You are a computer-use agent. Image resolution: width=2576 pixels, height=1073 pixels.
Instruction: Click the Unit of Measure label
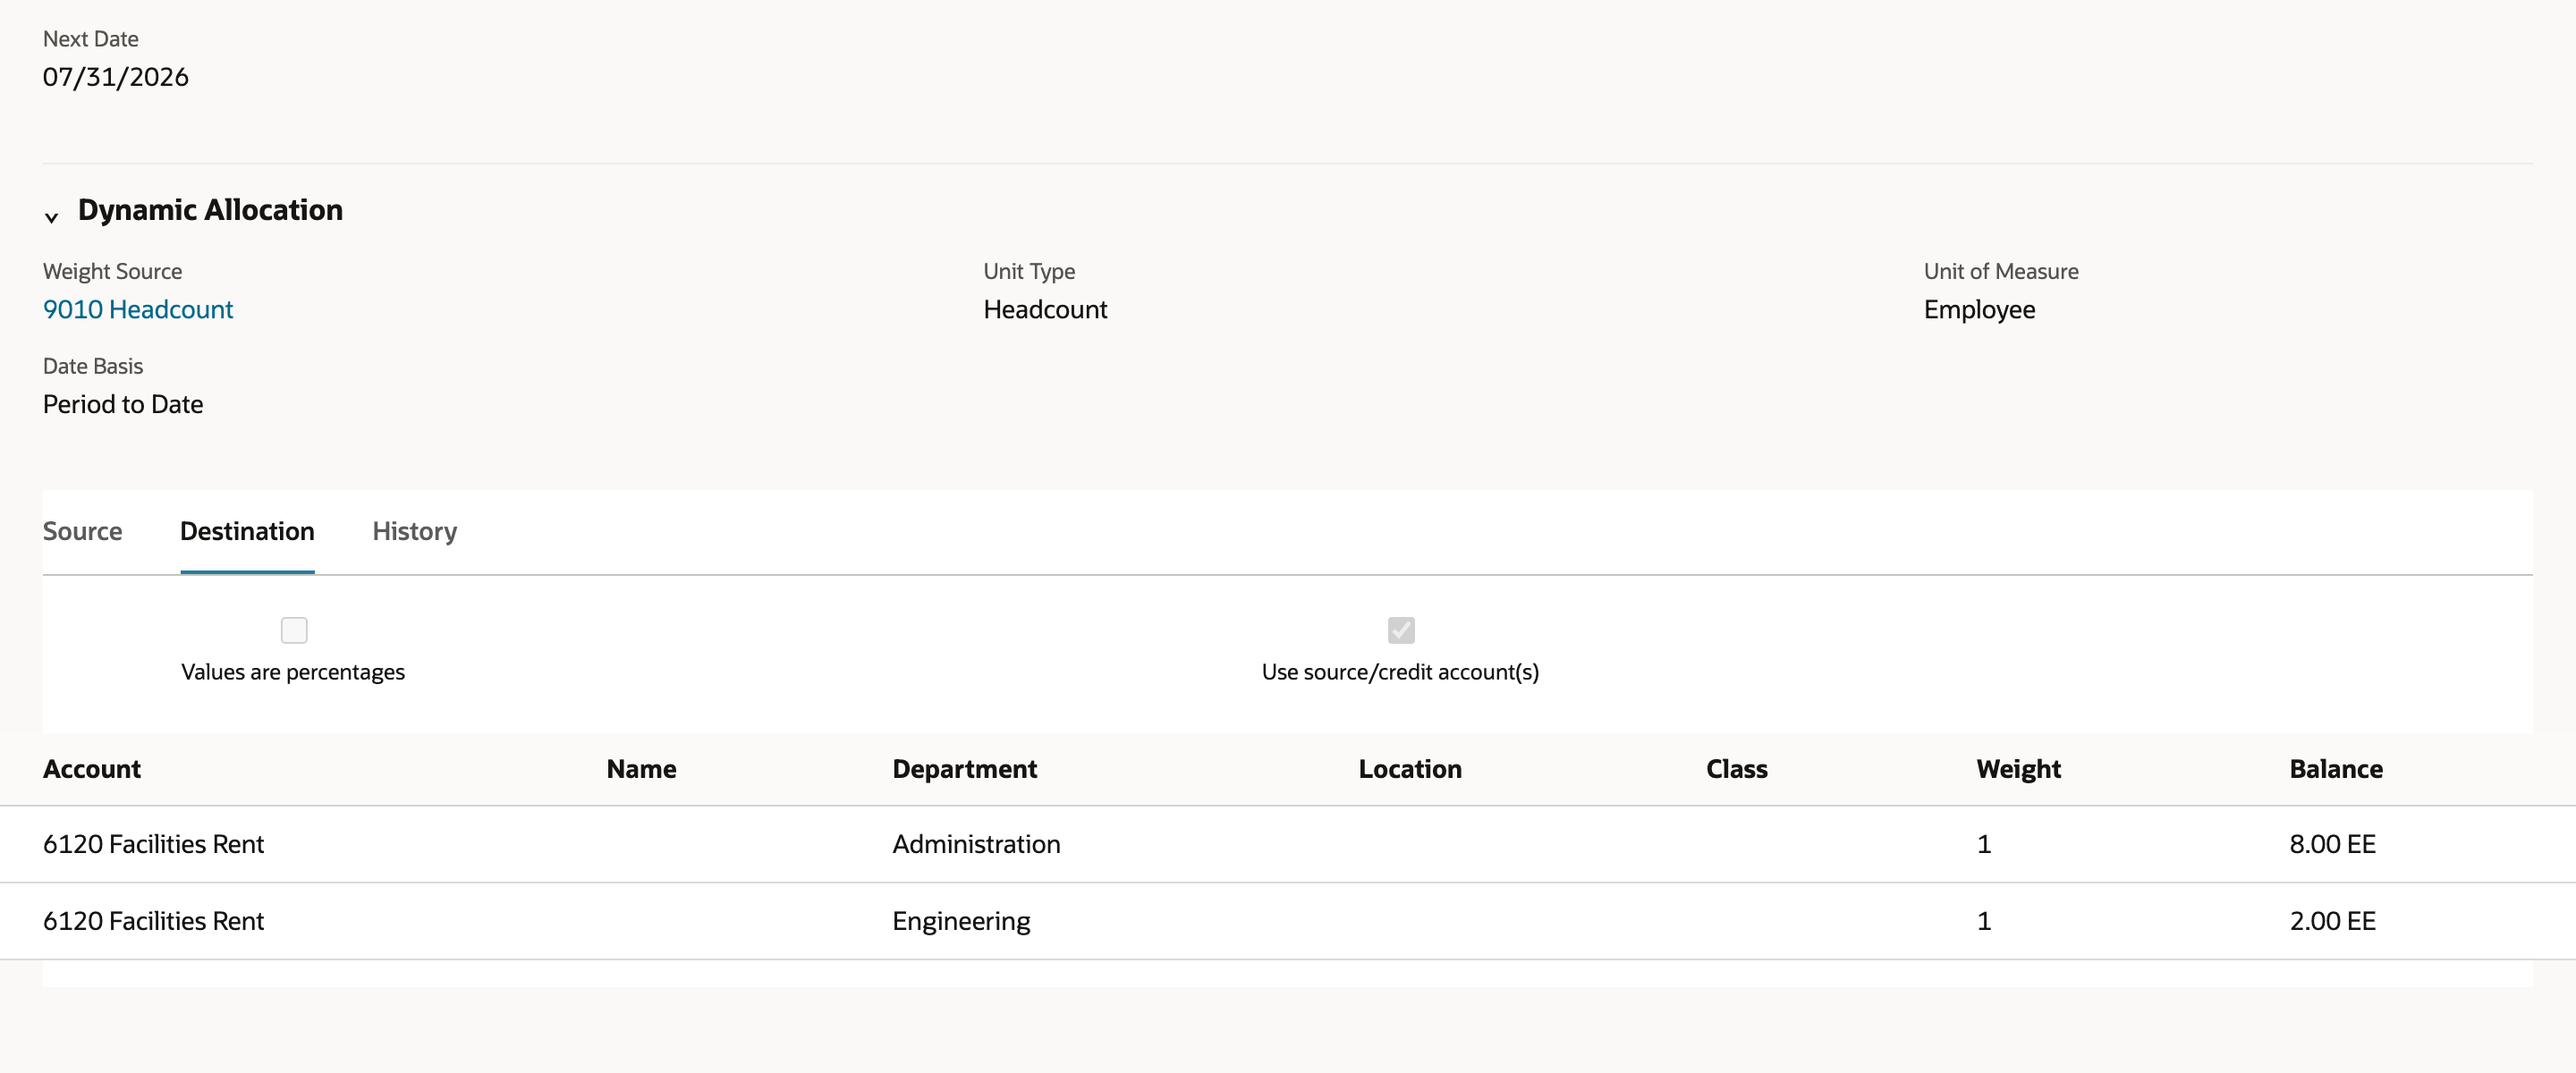tap(2001, 271)
